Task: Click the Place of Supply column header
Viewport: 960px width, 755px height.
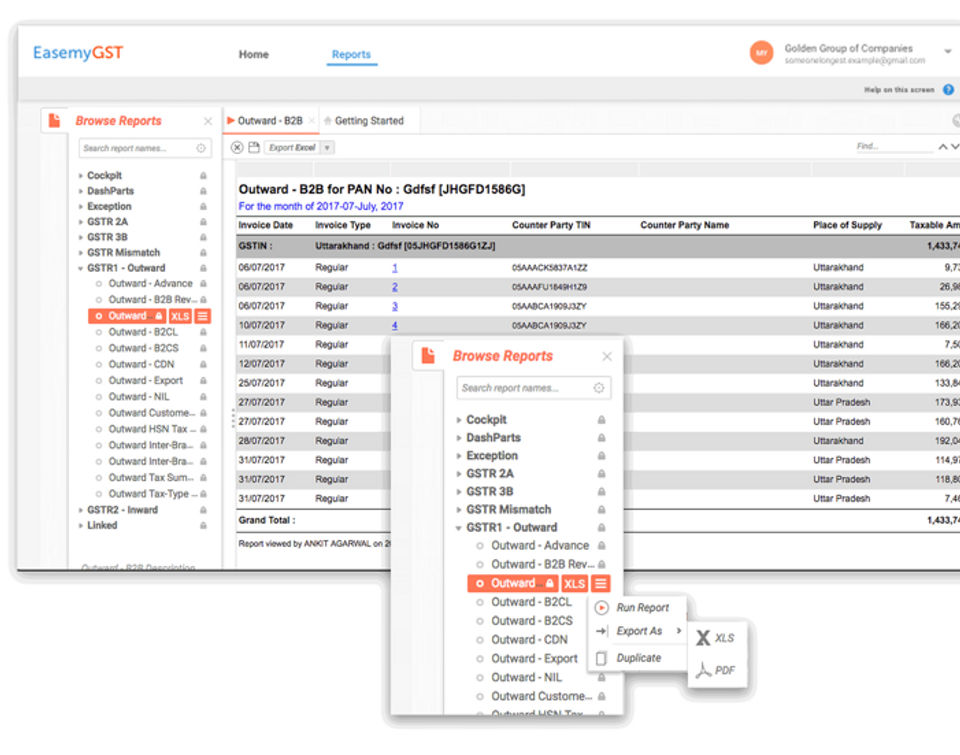Action: [847, 225]
